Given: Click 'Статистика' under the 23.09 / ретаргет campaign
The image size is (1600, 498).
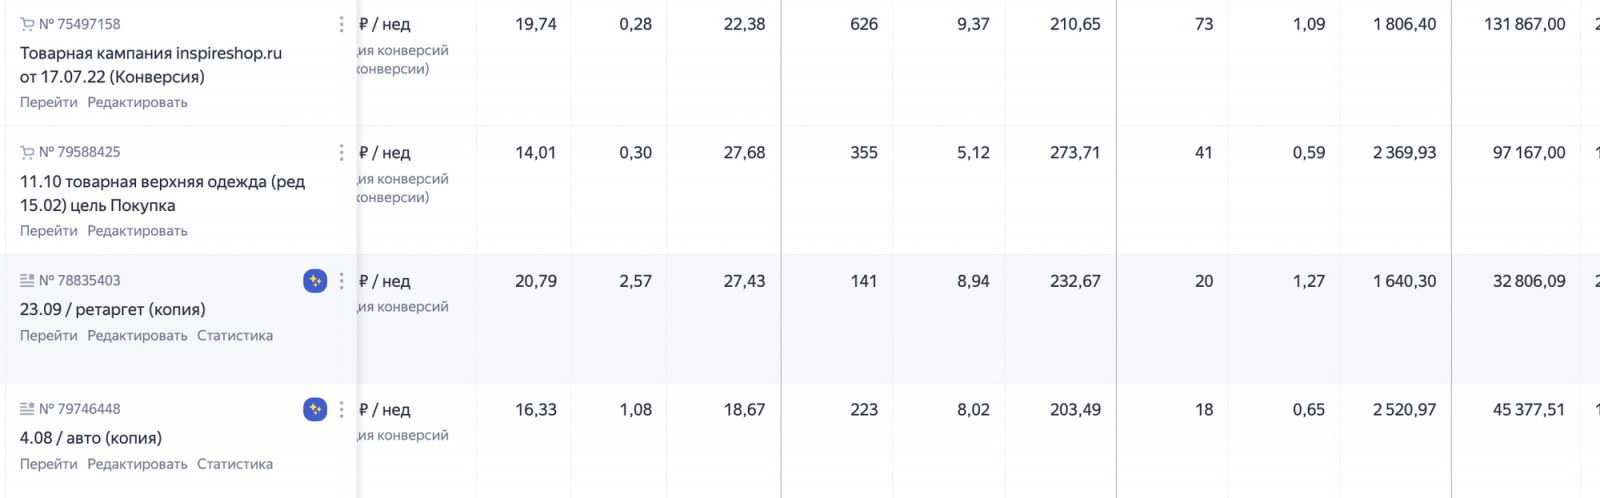Looking at the screenshot, I should (x=235, y=336).
